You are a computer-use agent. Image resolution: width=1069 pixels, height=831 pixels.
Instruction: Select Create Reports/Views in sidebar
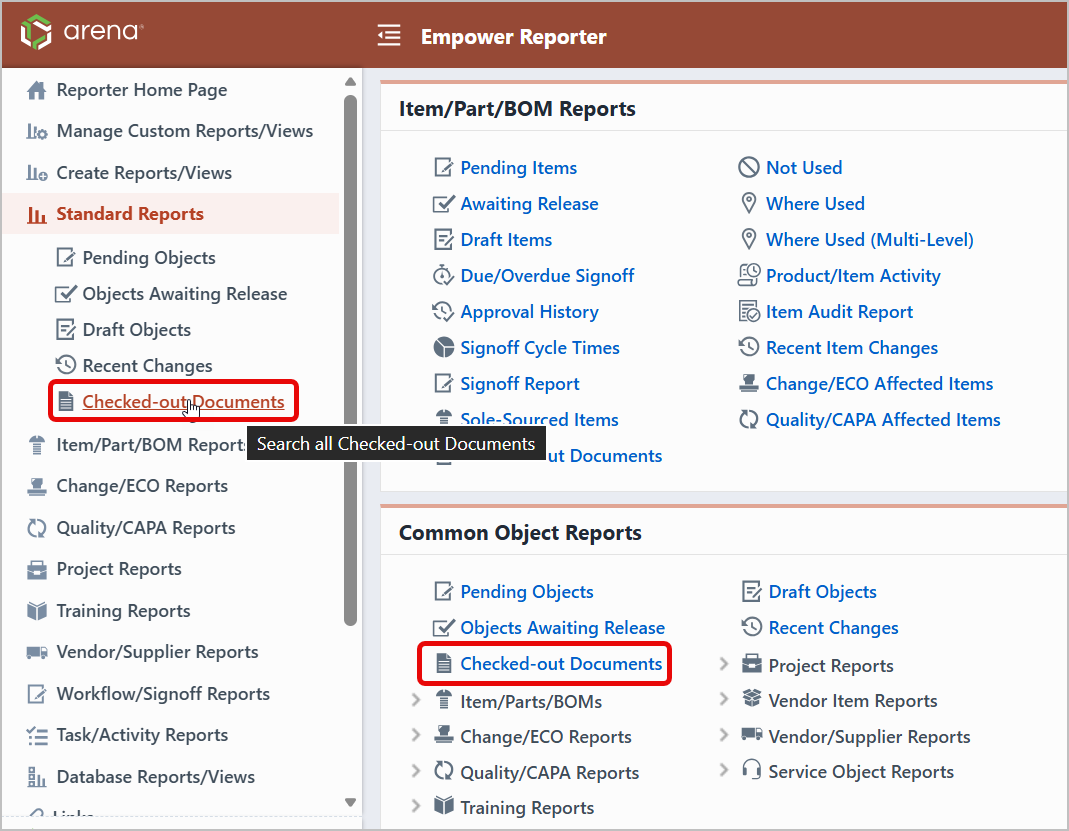(144, 173)
